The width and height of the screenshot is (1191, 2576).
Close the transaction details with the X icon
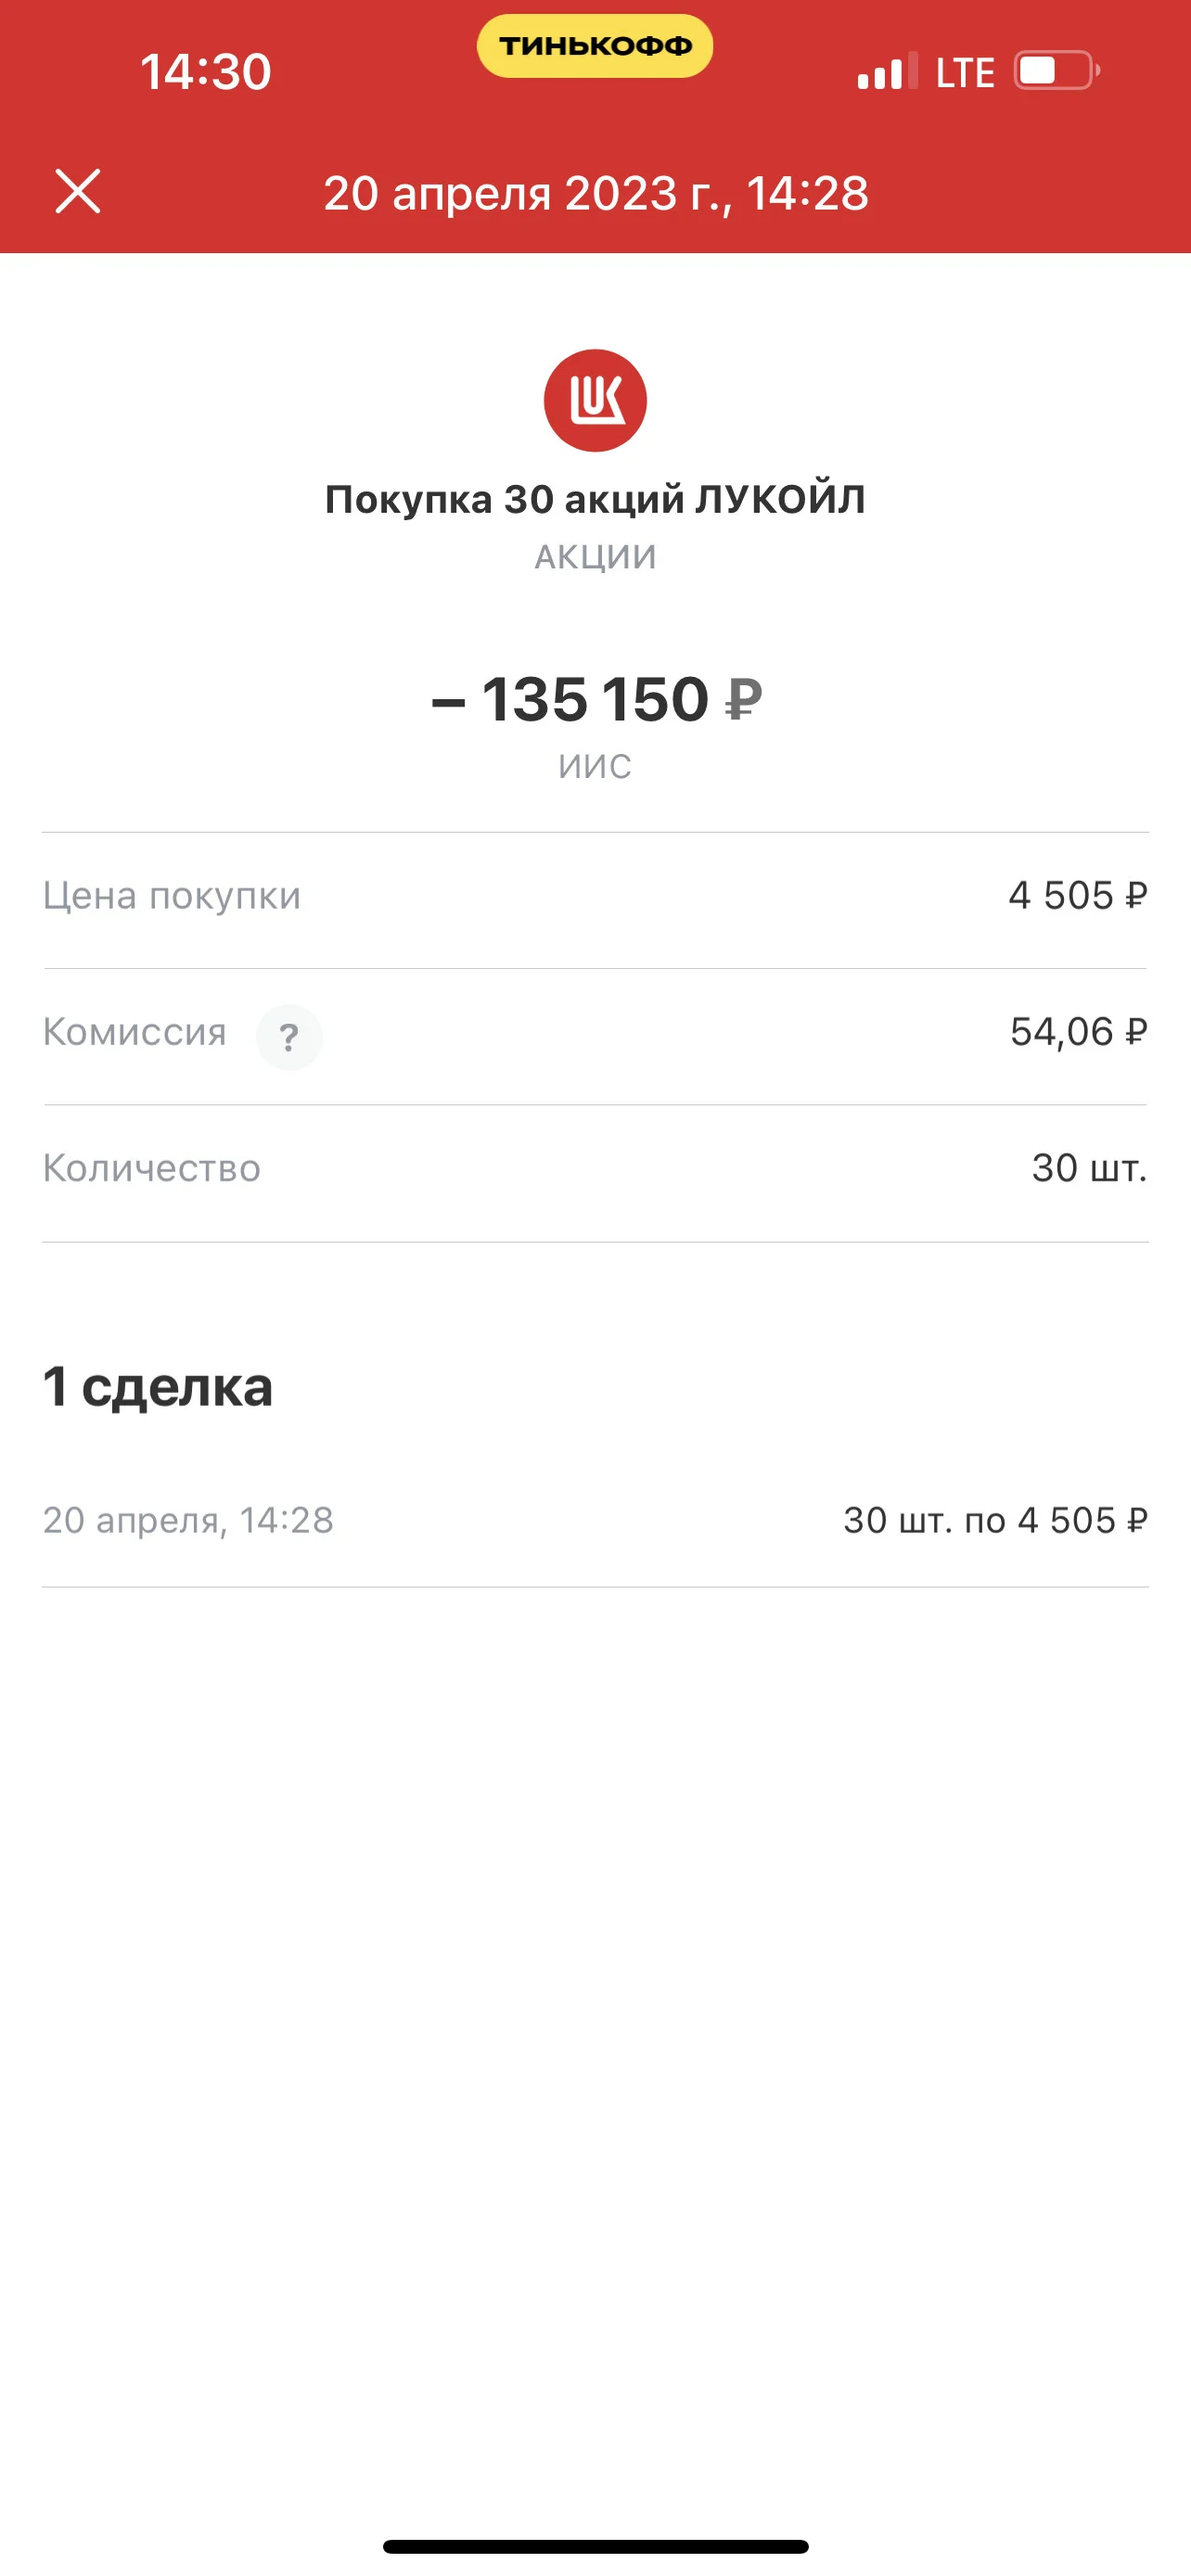point(78,191)
